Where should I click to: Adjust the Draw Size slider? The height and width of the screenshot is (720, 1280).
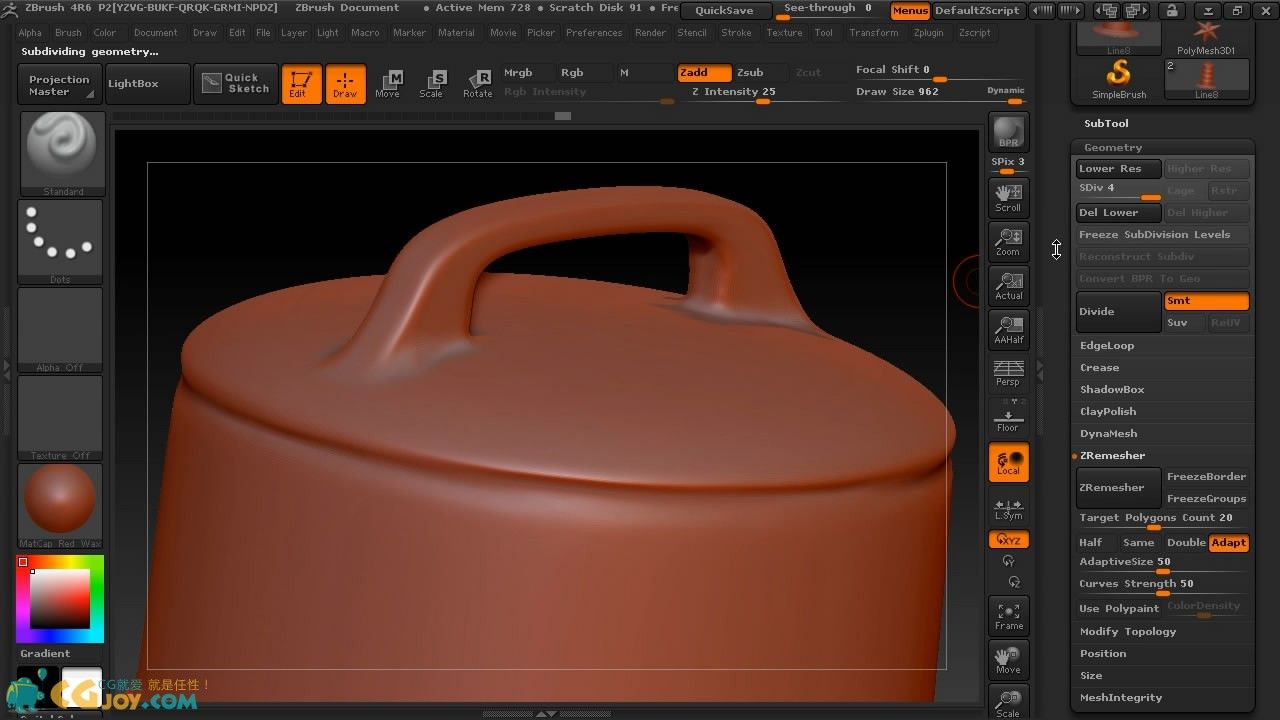coord(940,92)
